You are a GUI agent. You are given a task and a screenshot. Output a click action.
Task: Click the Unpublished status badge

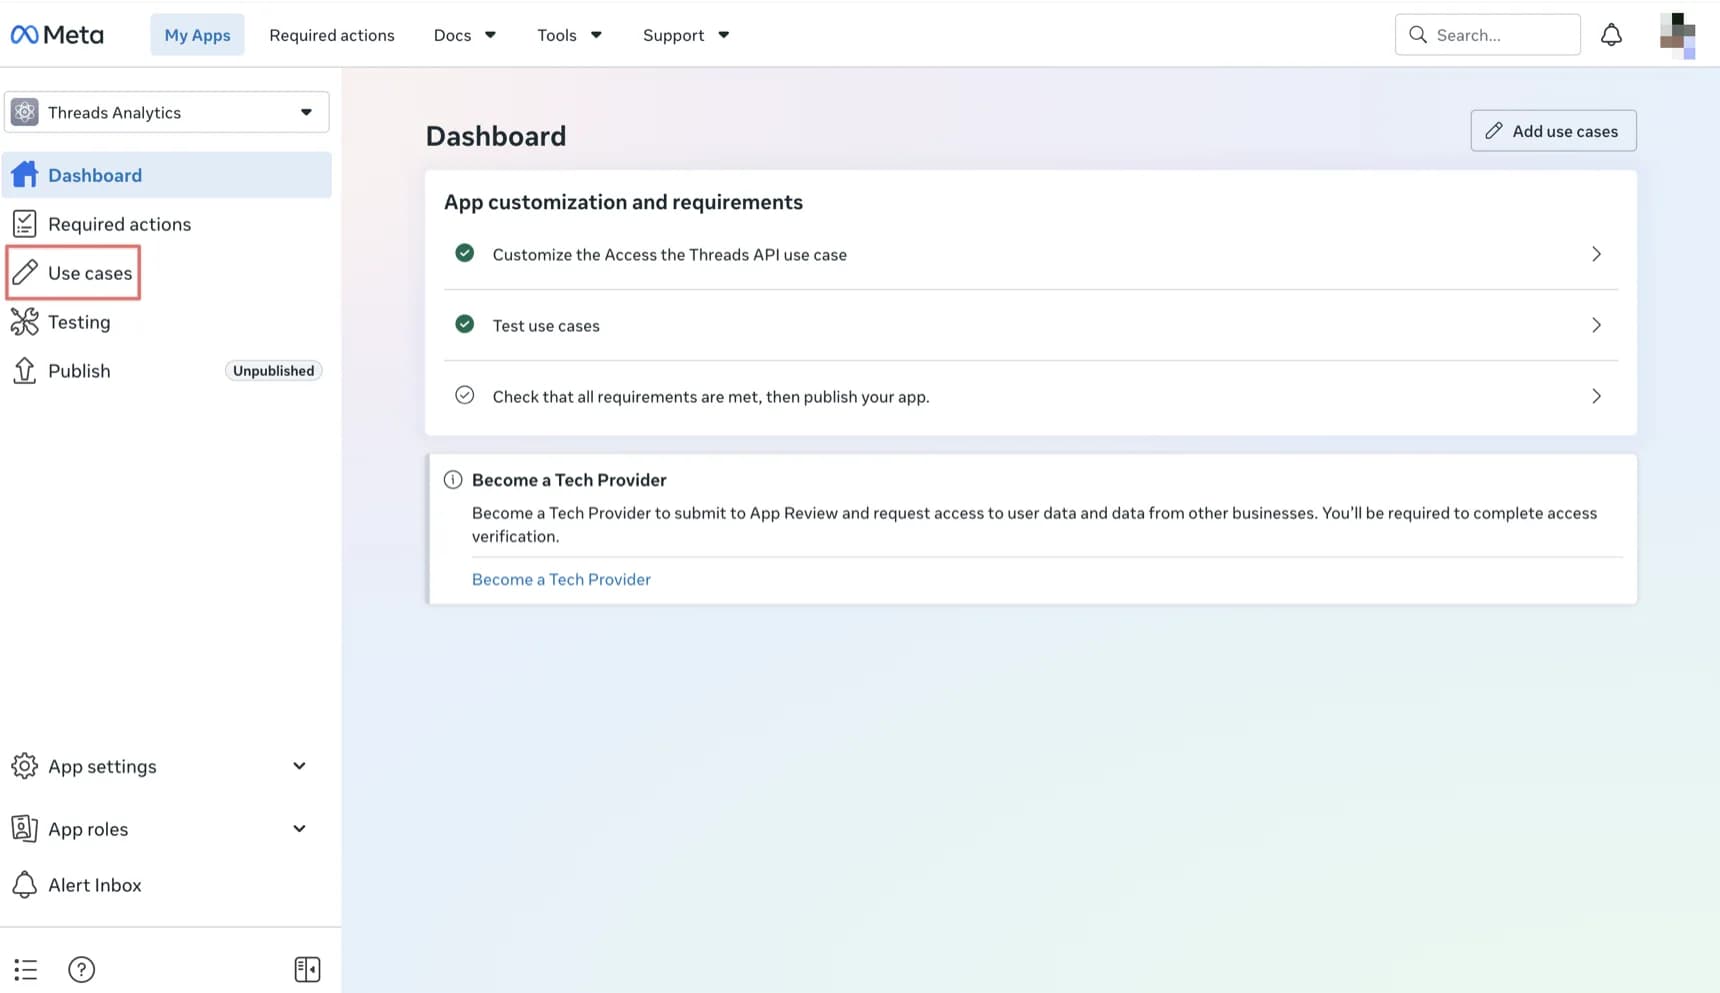(x=273, y=371)
